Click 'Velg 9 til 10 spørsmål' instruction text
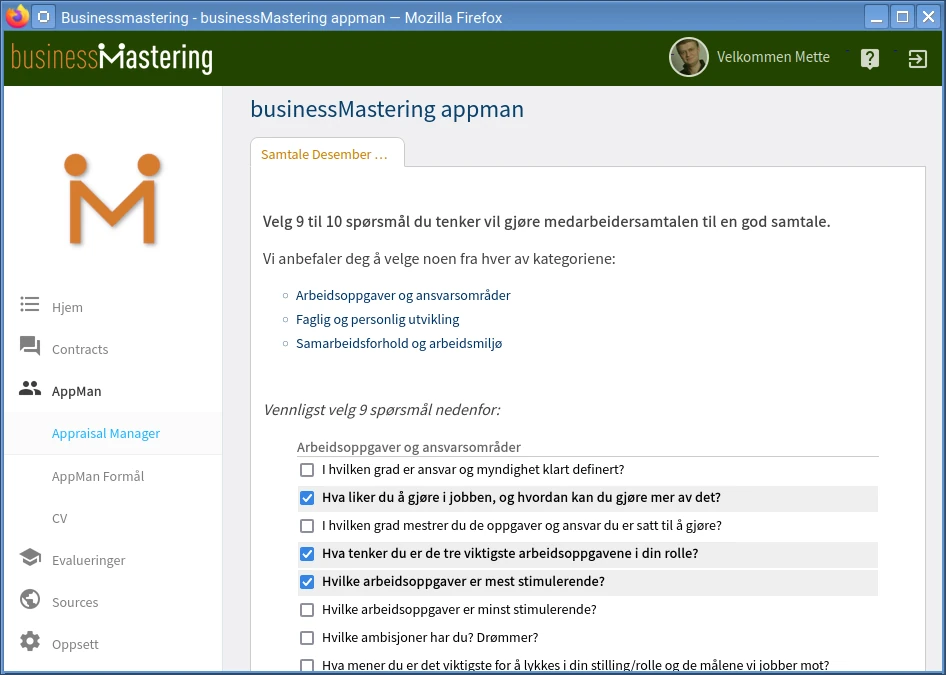Screen dimensions: 946x675 coord(547,222)
